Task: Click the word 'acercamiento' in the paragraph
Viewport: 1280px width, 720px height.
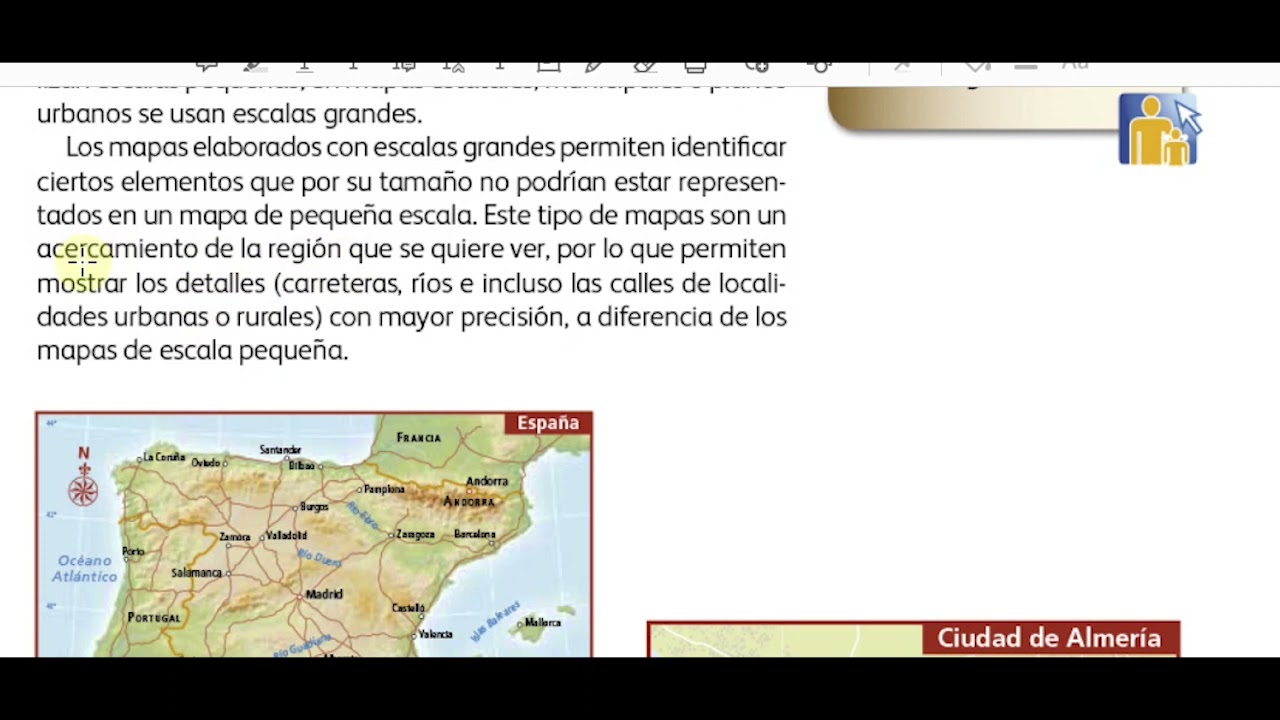Action: coord(117,249)
